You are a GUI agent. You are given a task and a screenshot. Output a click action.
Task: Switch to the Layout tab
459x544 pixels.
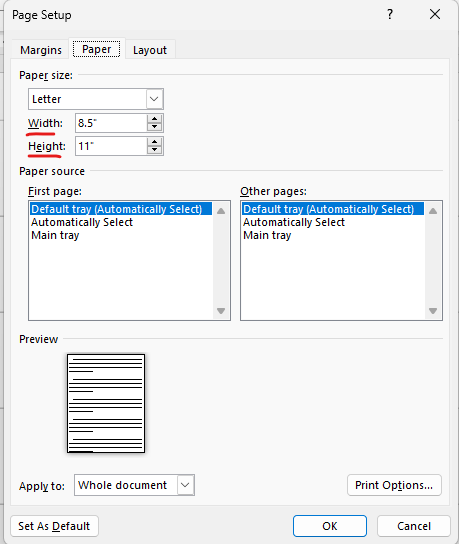point(150,50)
